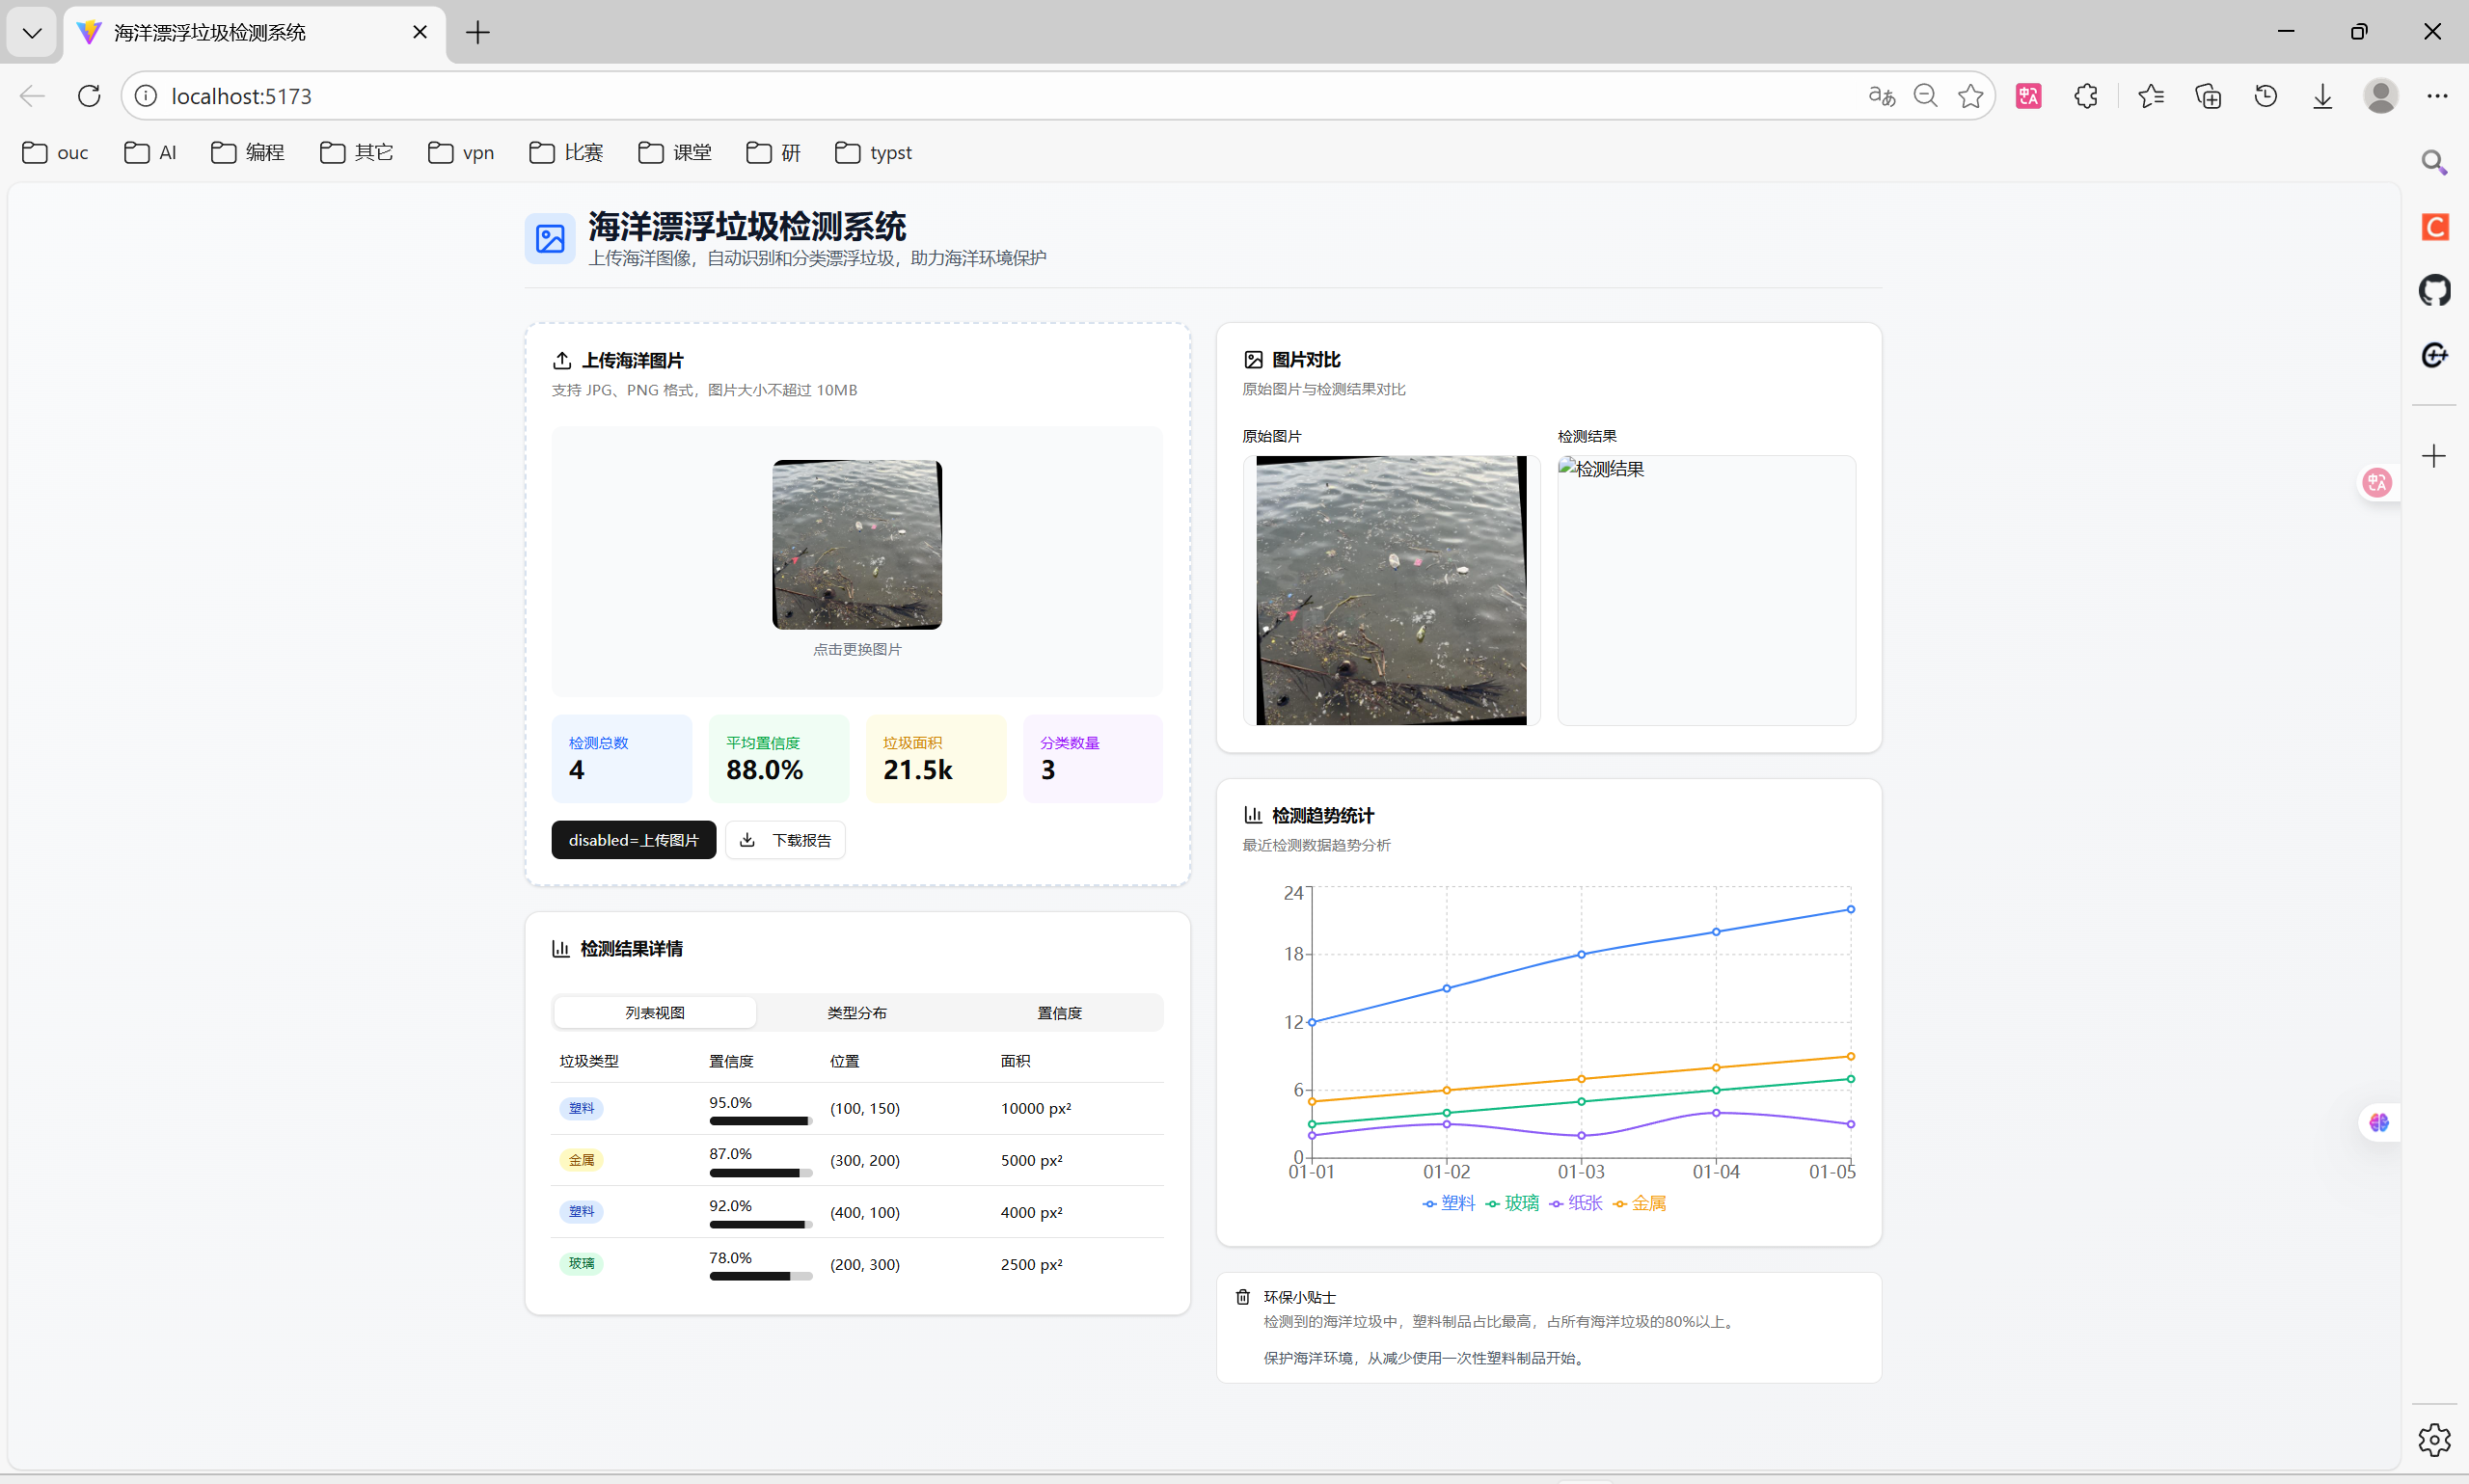Expand the 比赛 bookmarks folder

[566, 152]
